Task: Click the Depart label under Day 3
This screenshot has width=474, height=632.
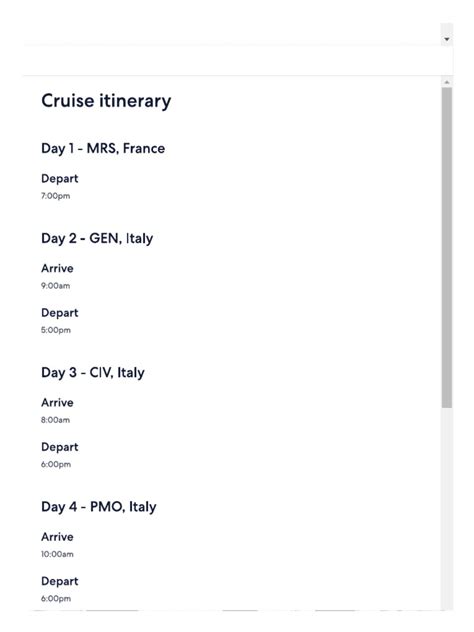Action: pos(60,447)
